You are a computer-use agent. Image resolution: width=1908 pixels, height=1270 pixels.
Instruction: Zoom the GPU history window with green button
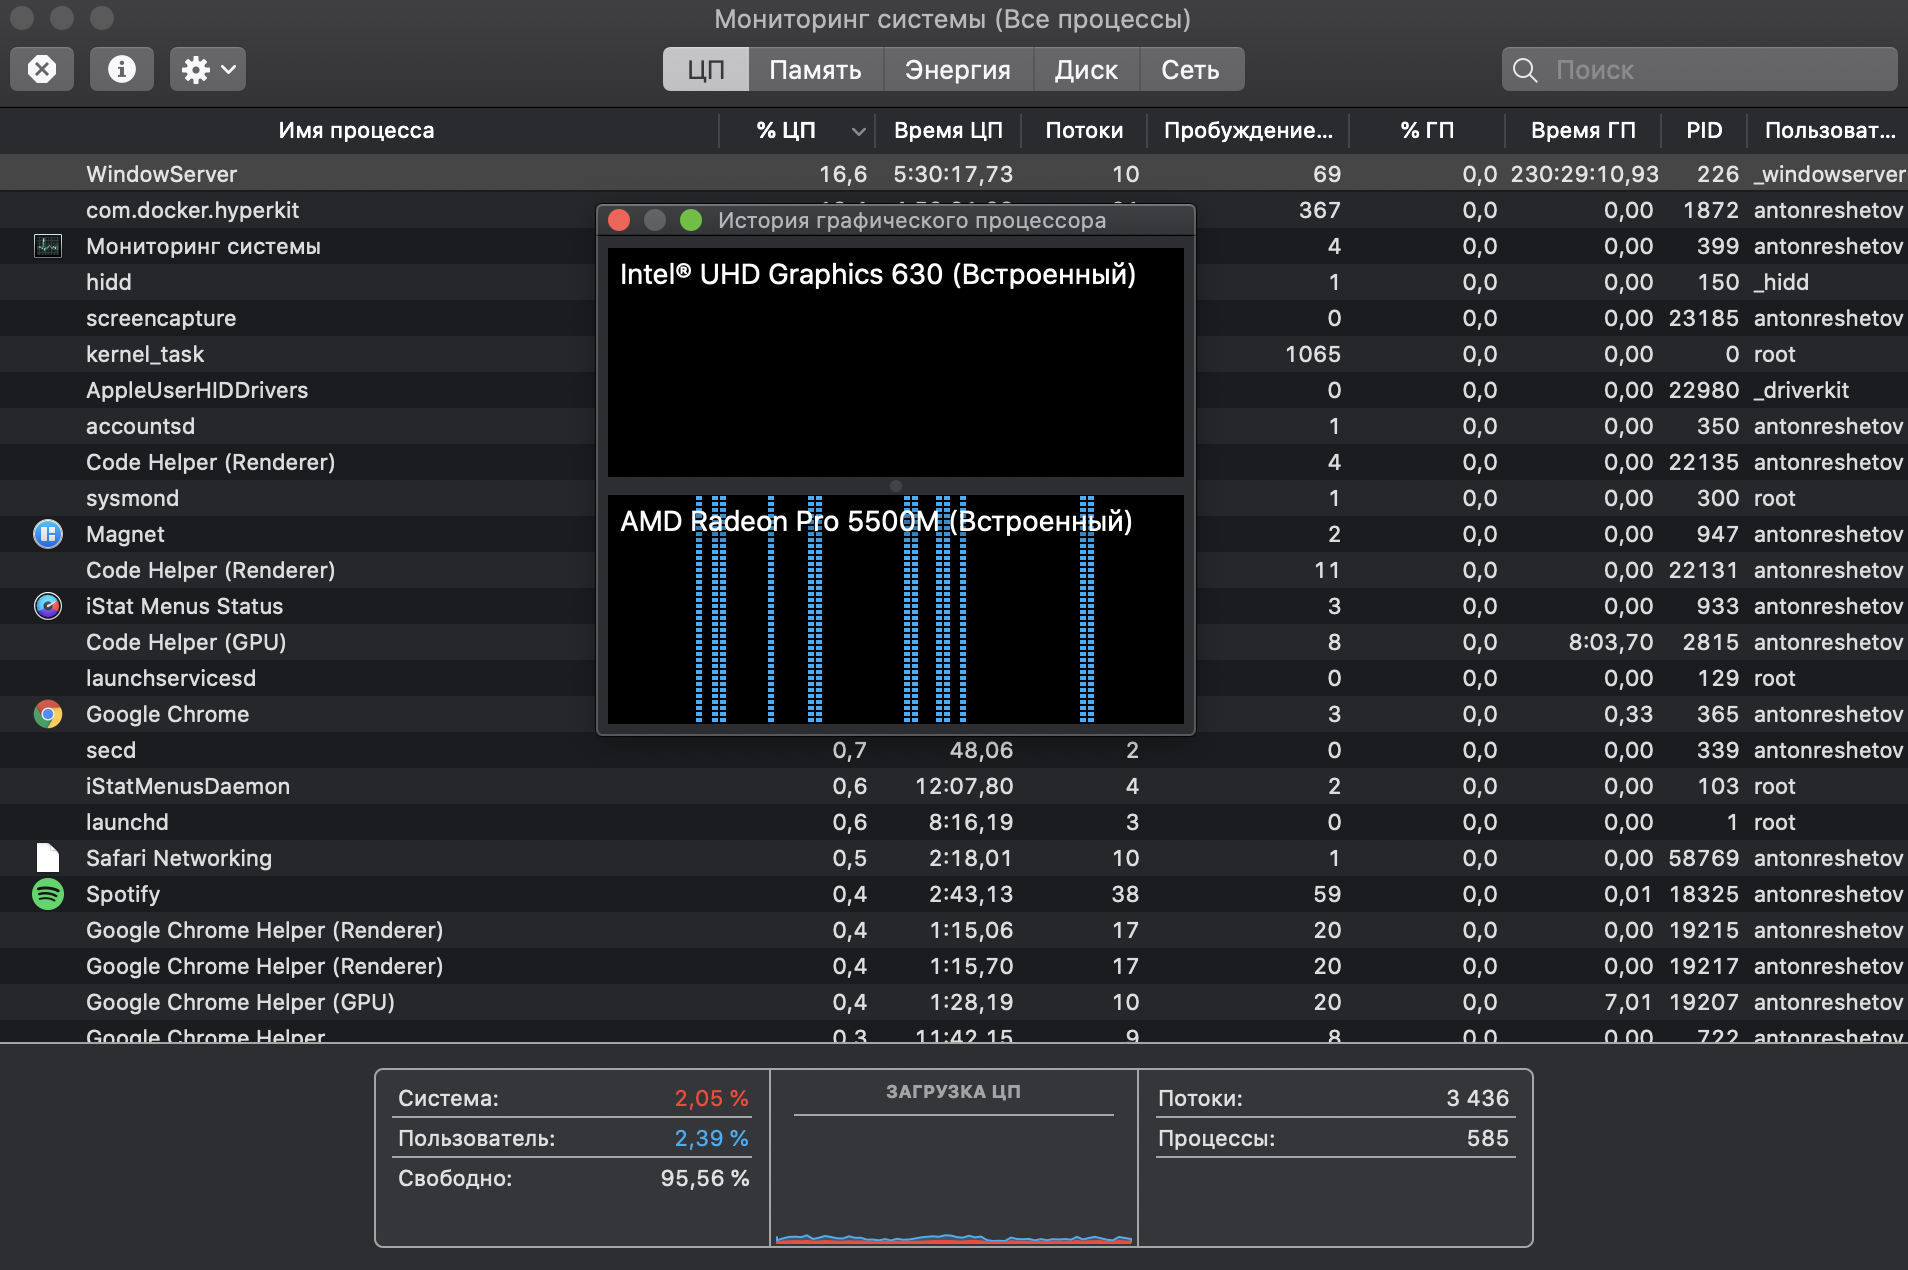pos(691,220)
